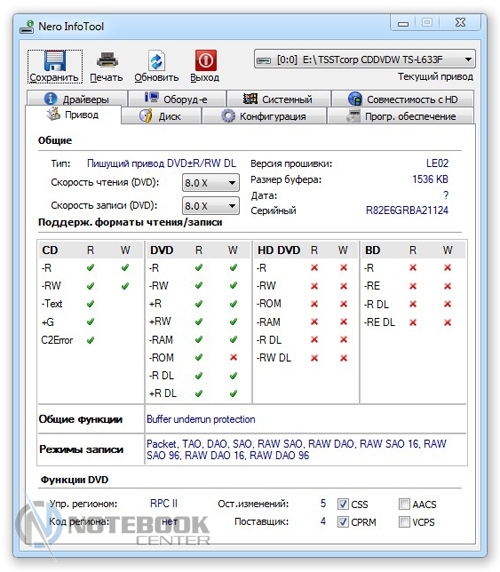This screenshot has height=572, width=500.
Task: Click the red cross for DVD -ROM write
Action: point(233,358)
